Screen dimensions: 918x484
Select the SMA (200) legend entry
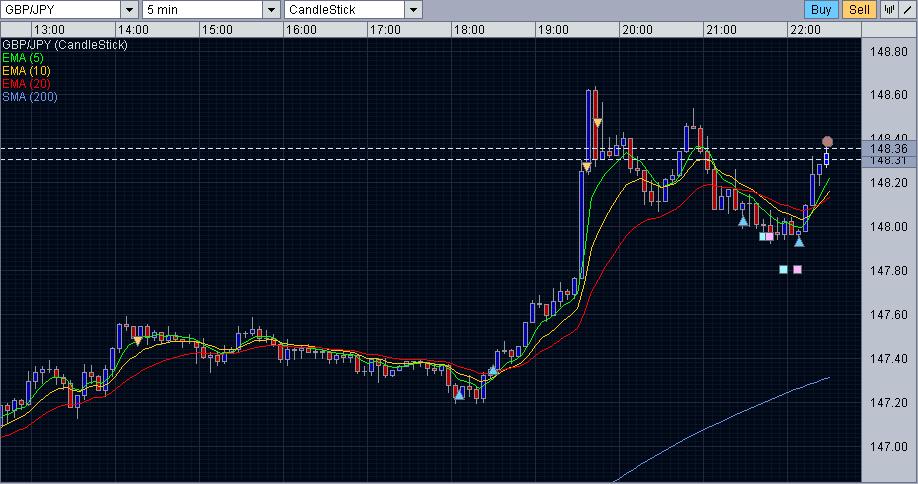pyautogui.click(x=30, y=97)
